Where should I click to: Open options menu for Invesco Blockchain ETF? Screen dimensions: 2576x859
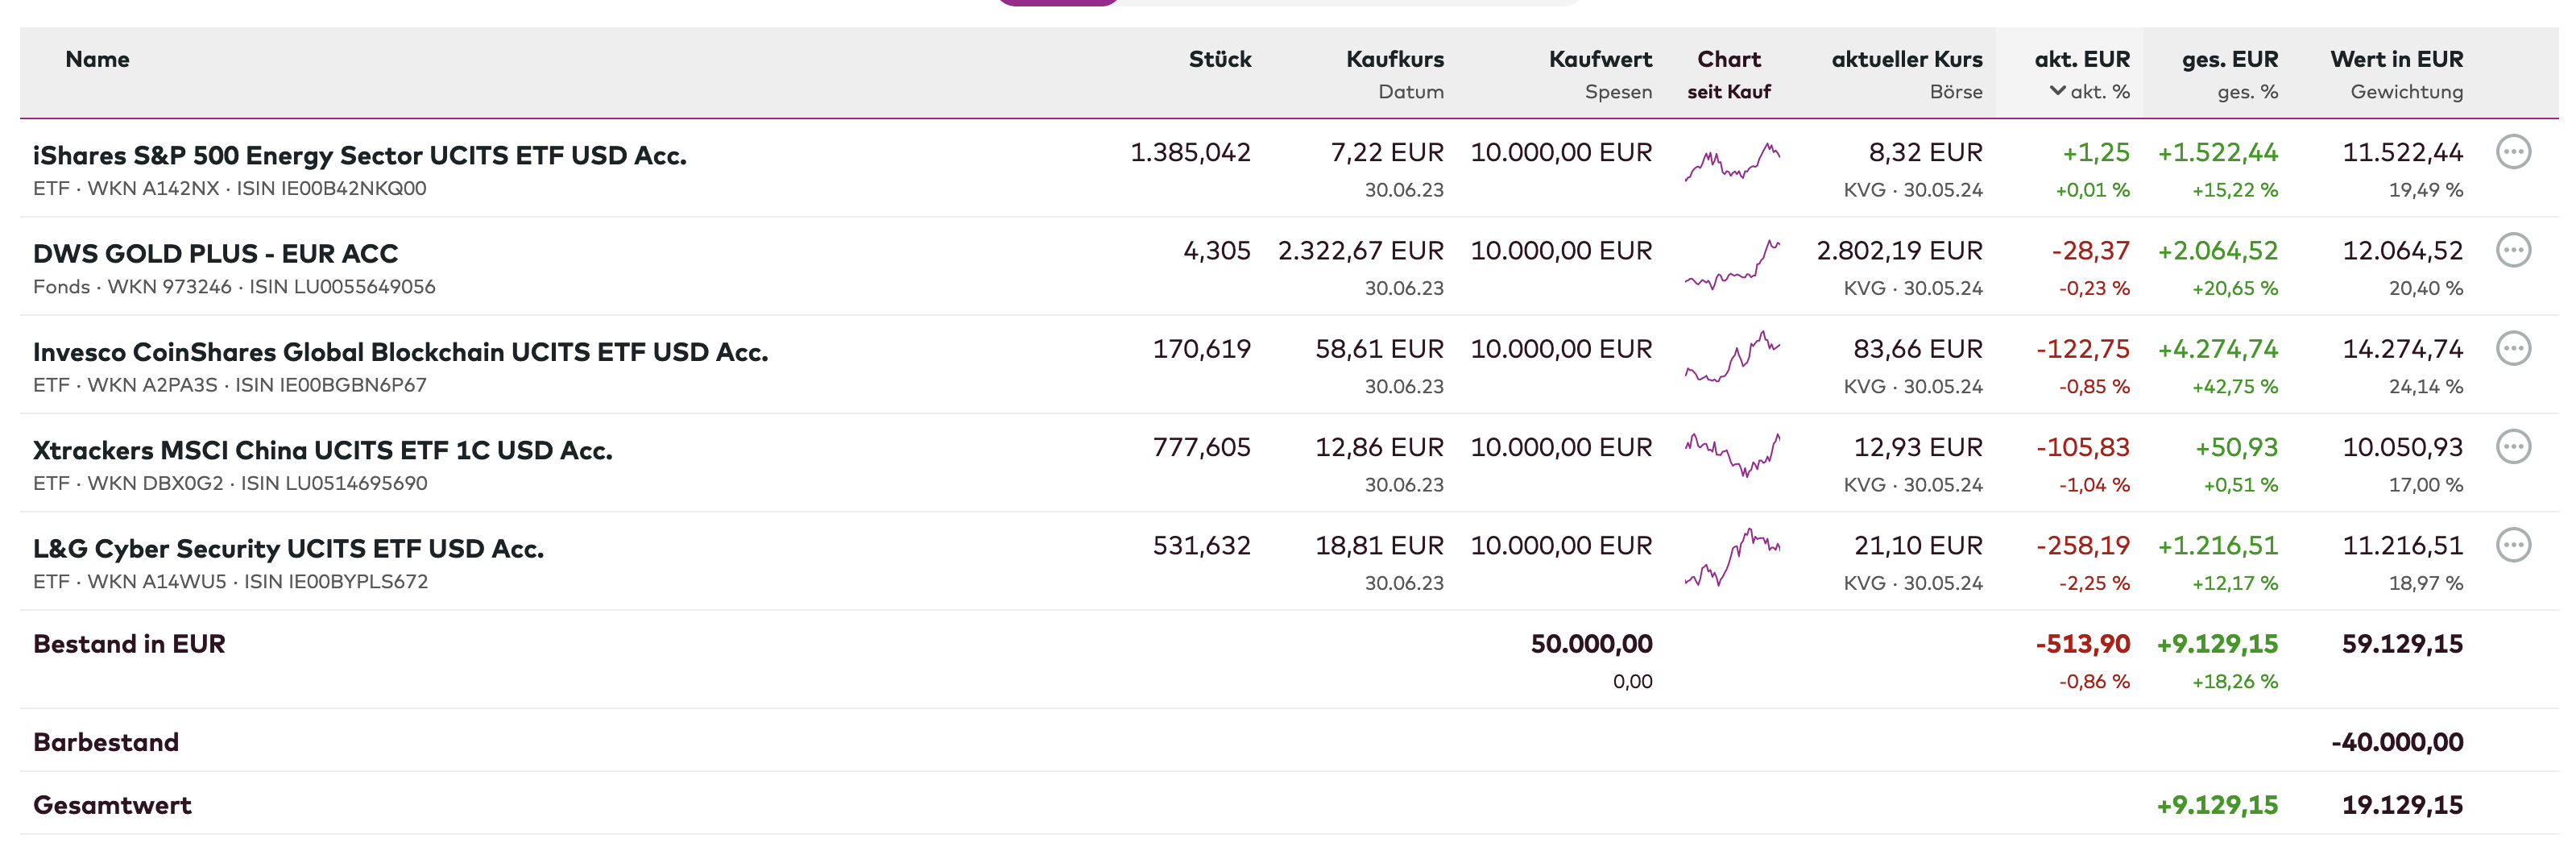pyautogui.click(x=2512, y=349)
